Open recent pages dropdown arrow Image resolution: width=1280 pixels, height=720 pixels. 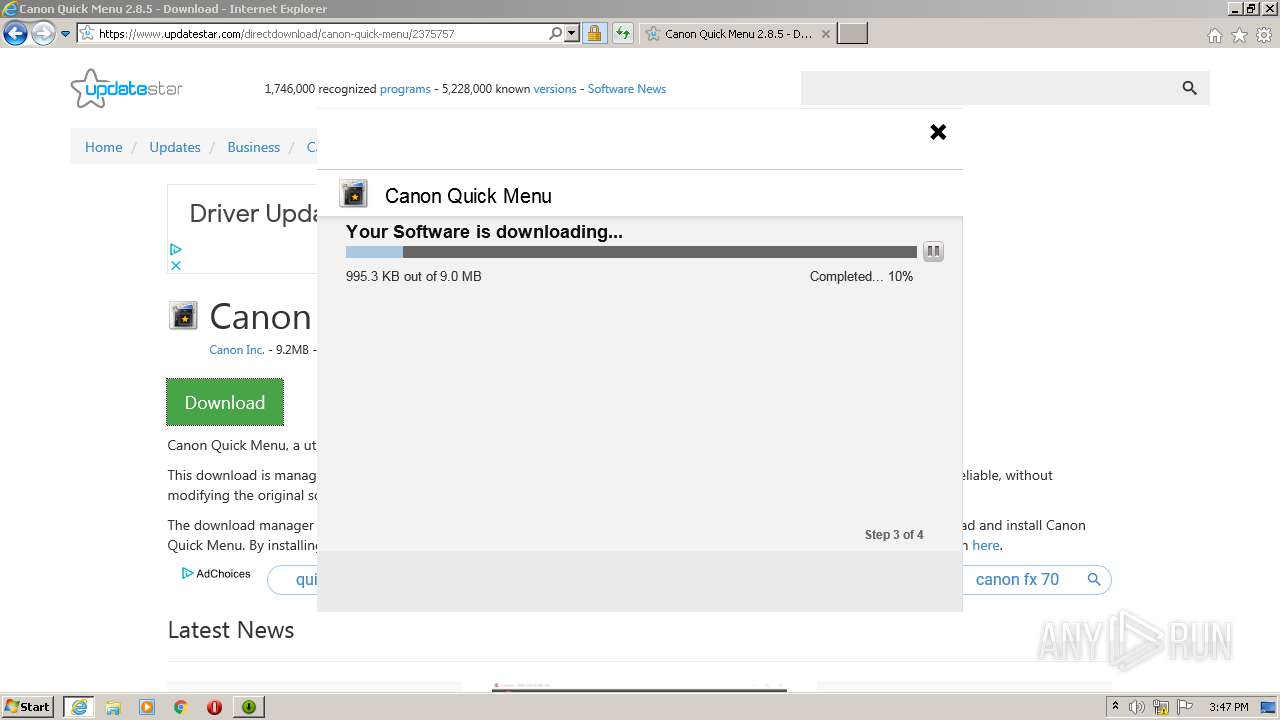[x=66, y=34]
